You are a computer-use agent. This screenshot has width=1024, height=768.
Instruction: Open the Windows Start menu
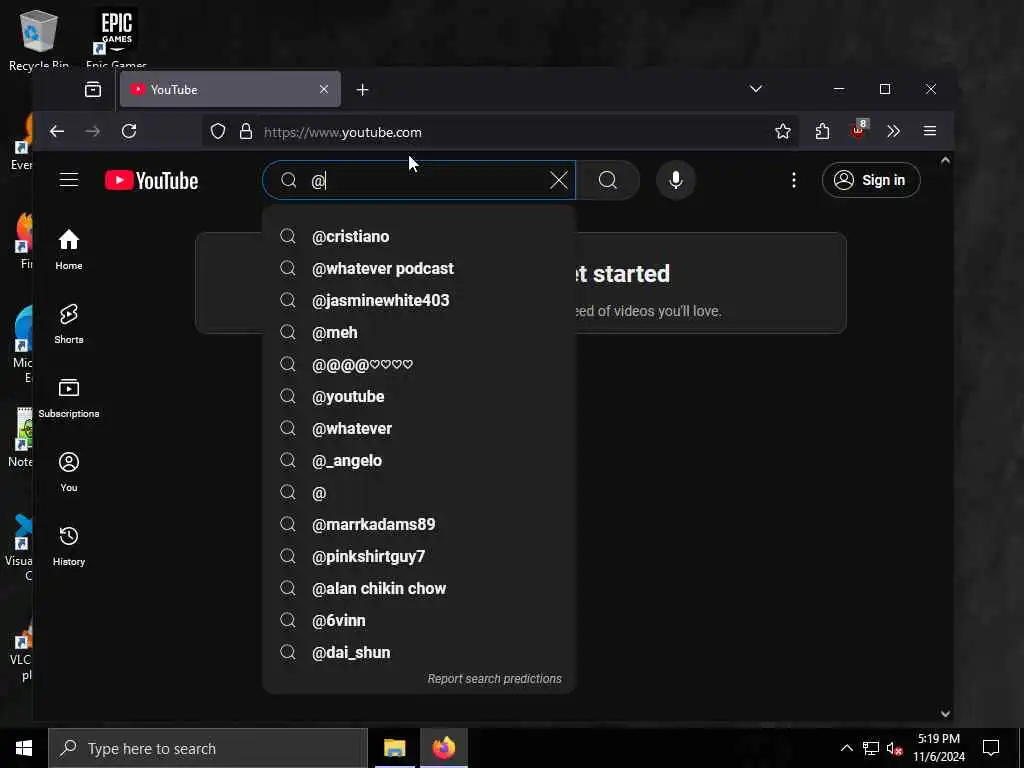point(24,748)
